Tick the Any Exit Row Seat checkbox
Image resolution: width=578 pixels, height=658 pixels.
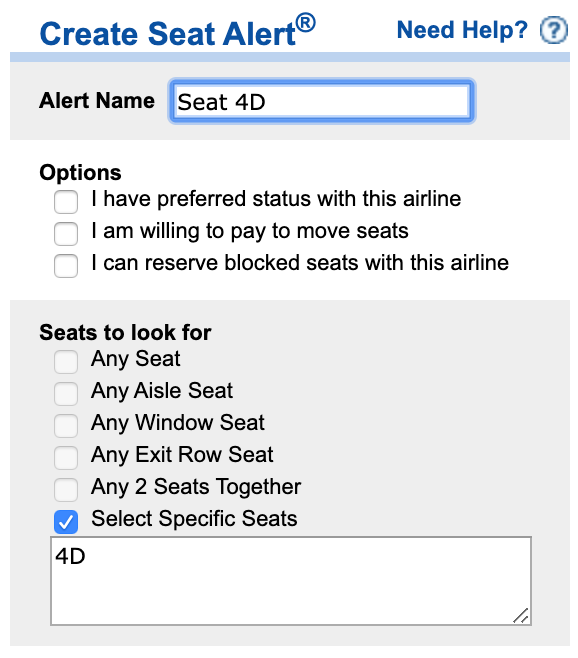[66, 457]
